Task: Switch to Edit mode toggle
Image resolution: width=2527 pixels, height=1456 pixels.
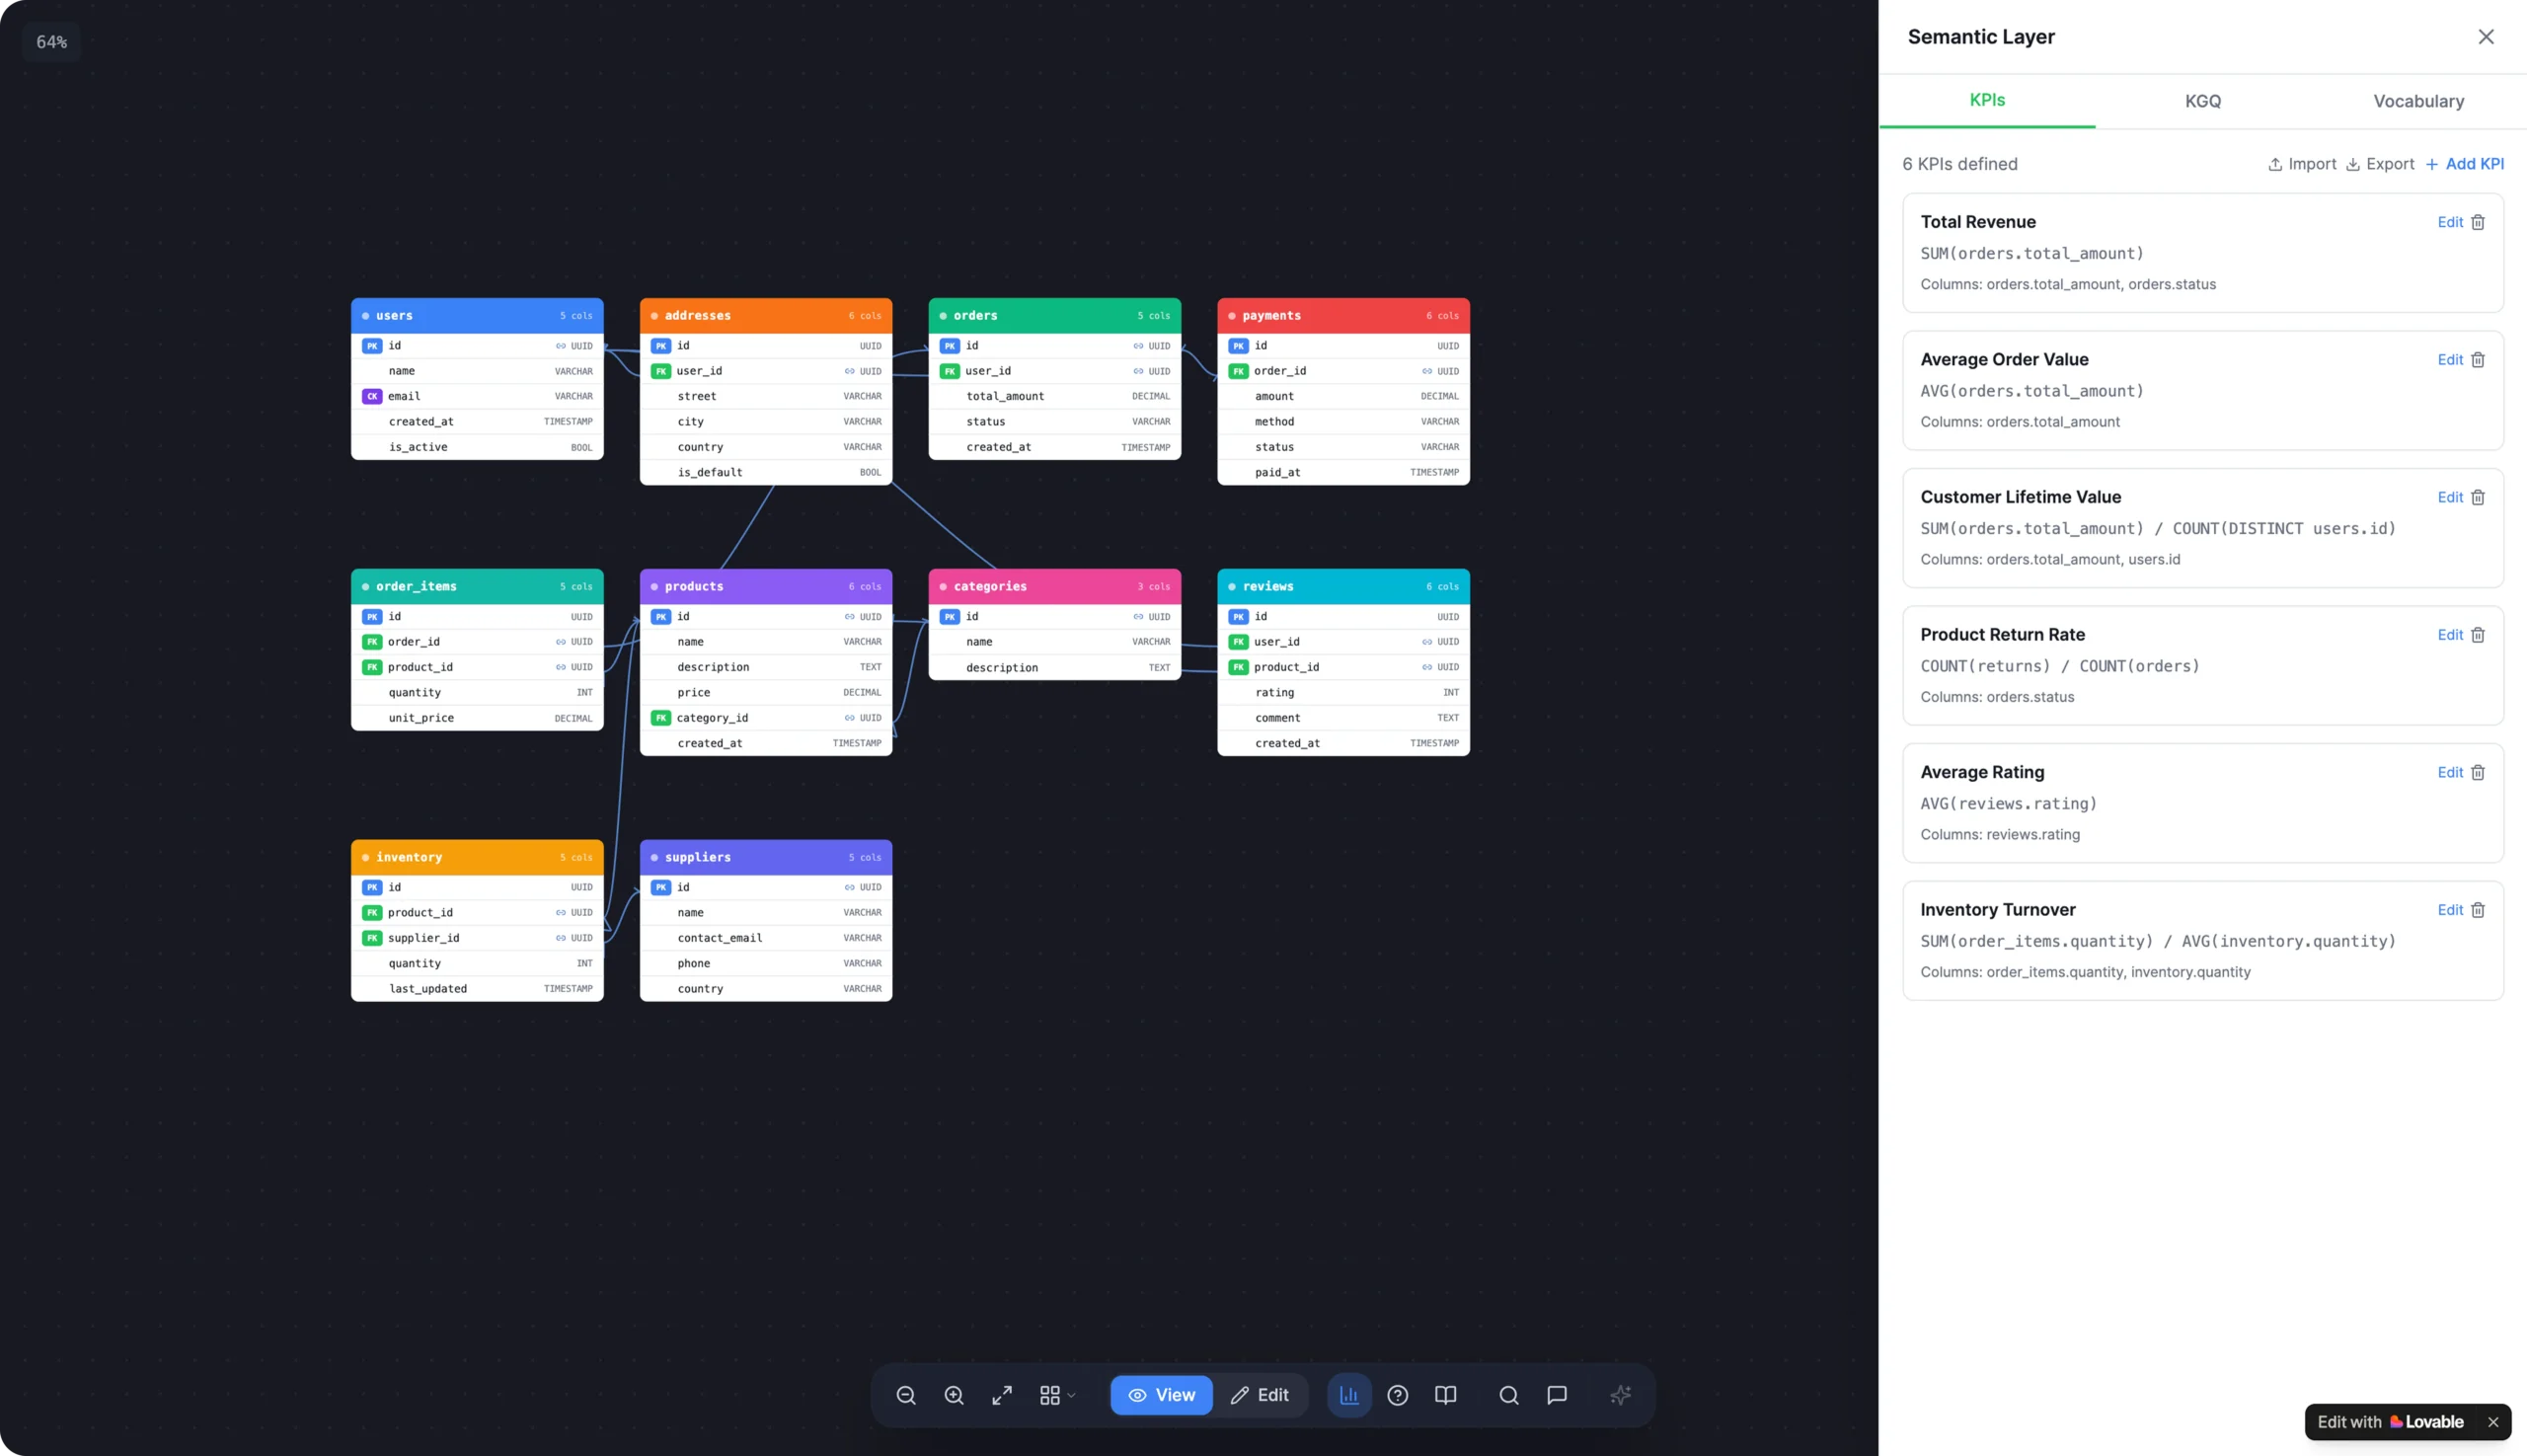Action: 1259,1395
